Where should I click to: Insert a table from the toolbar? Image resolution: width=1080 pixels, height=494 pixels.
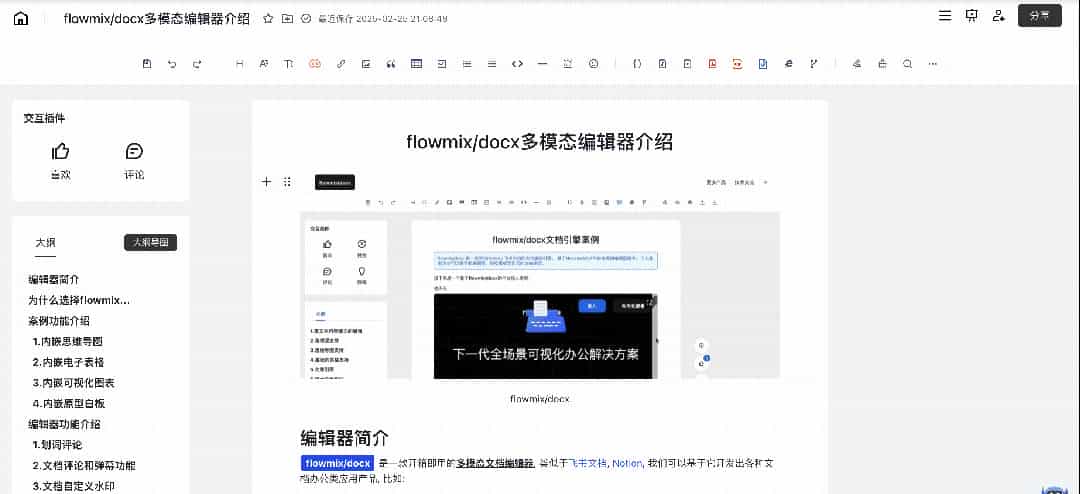pos(417,64)
